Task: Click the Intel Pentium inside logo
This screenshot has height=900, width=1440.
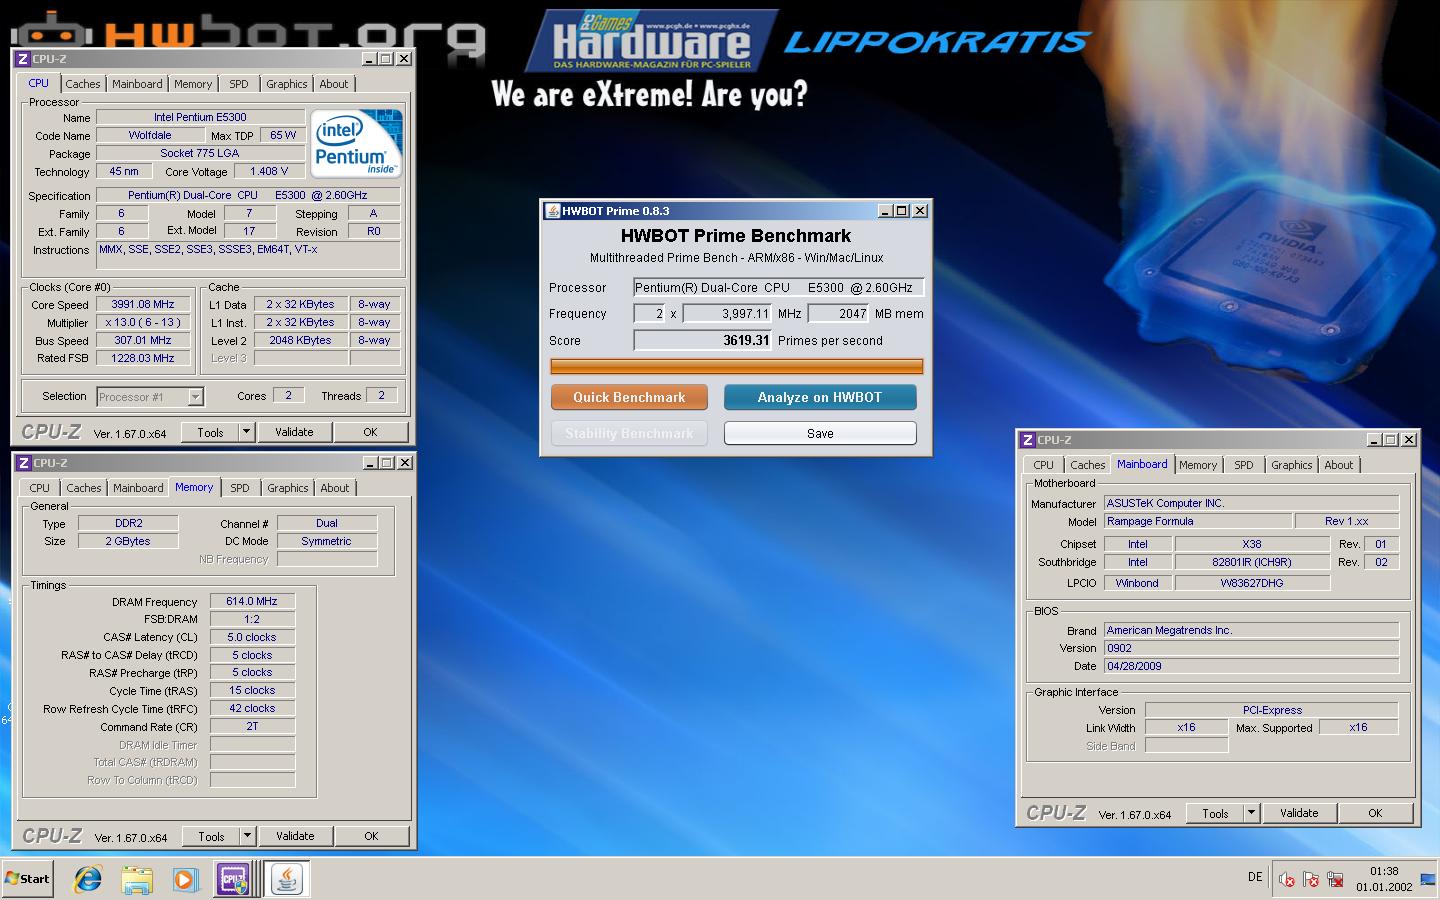Action: (355, 143)
